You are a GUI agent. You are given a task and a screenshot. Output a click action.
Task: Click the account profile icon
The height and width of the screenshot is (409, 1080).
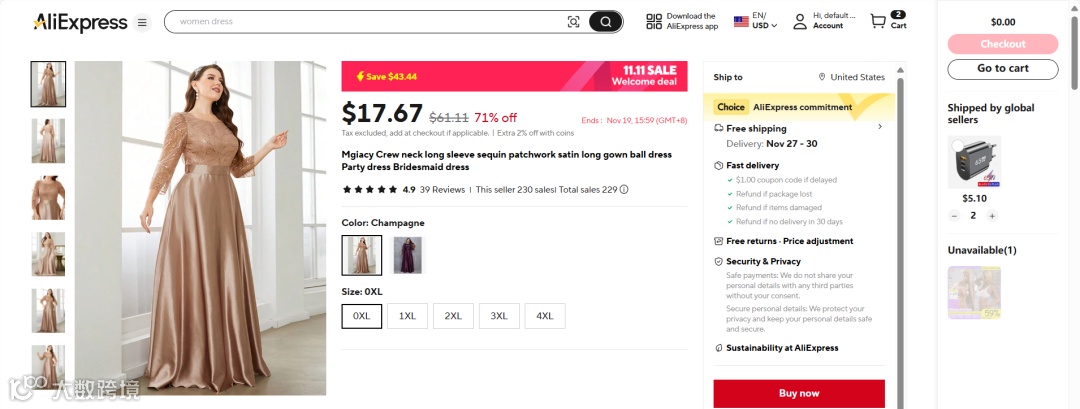(x=800, y=21)
